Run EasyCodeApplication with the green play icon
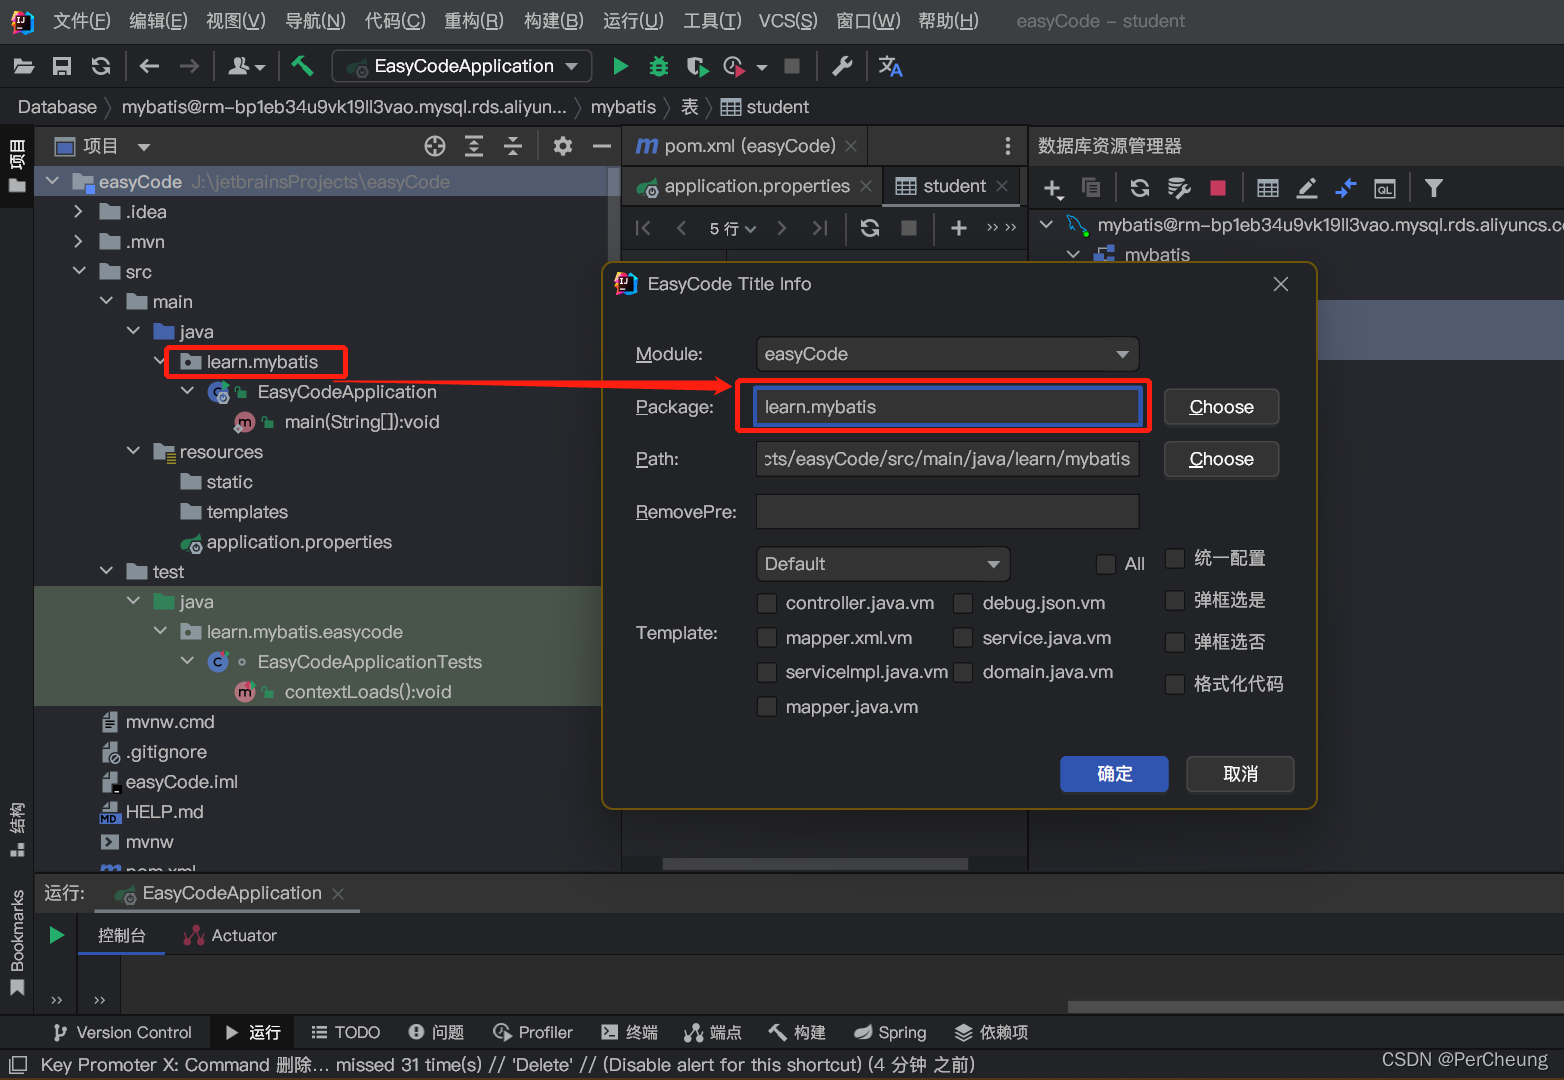This screenshot has width=1564, height=1080. (620, 66)
